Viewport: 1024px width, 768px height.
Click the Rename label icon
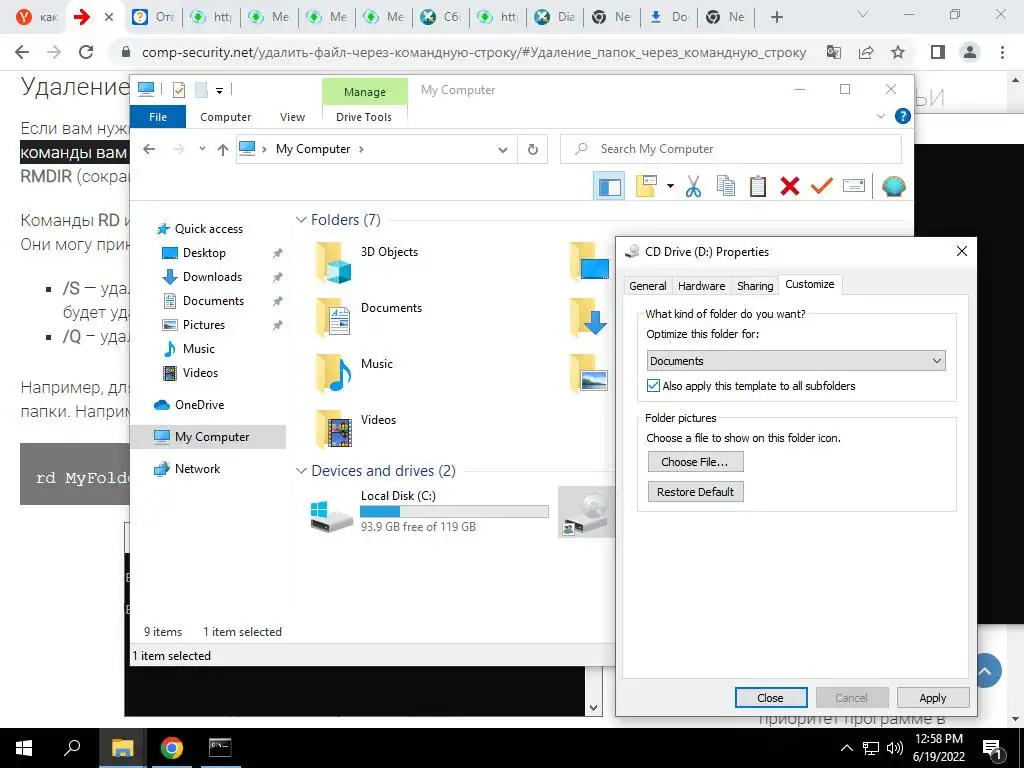[854, 187]
